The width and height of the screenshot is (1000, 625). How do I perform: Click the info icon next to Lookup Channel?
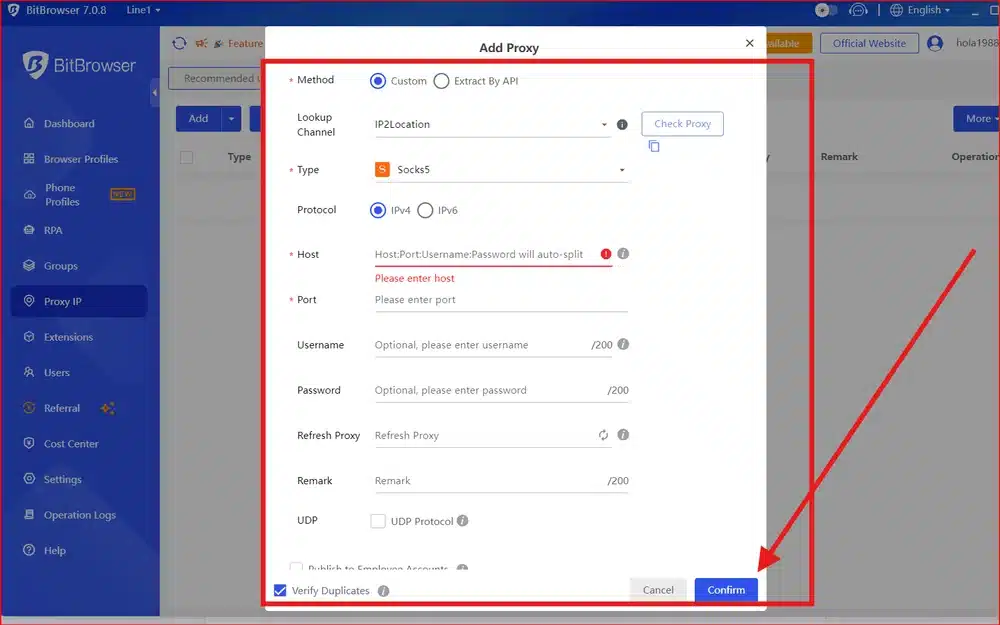point(621,124)
